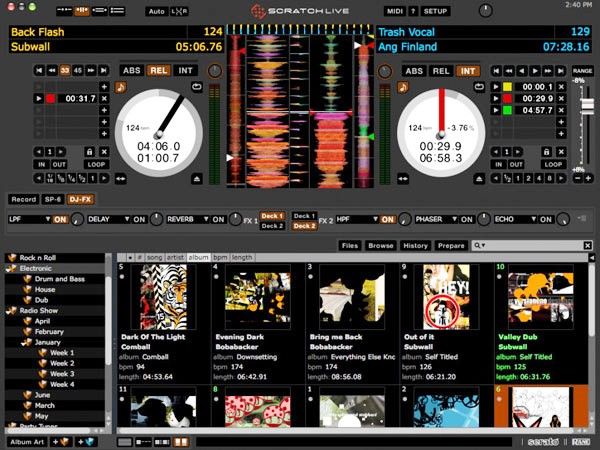Toggle right deck repeat icon
The width and height of the screenshot is (600, 450).
click(479, 87)
